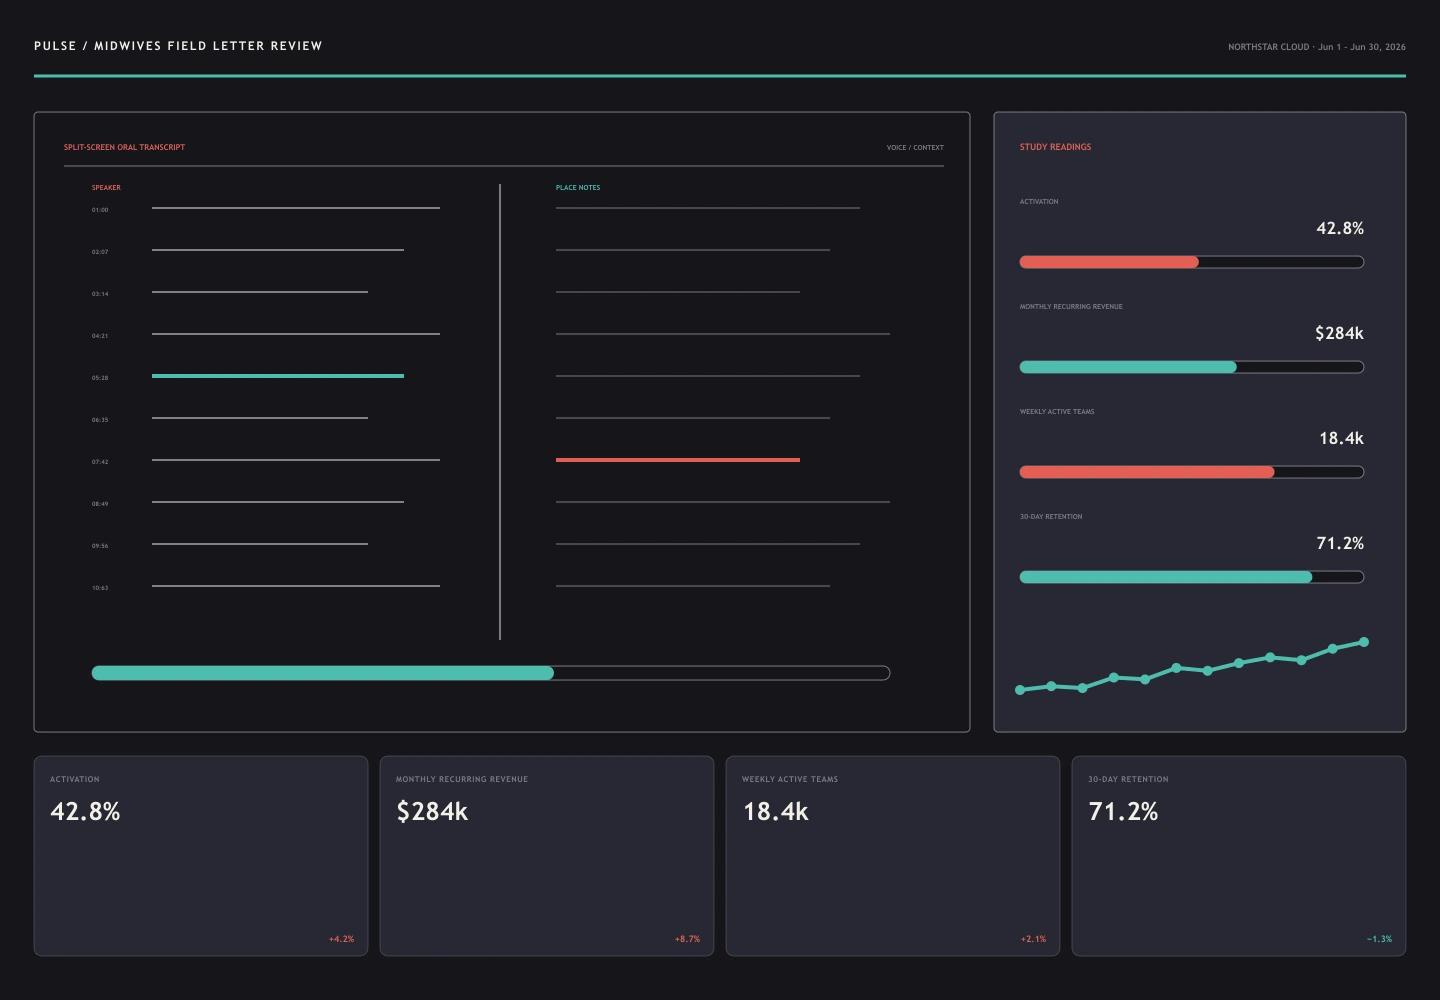Click the +2.1% change value

1033,939
